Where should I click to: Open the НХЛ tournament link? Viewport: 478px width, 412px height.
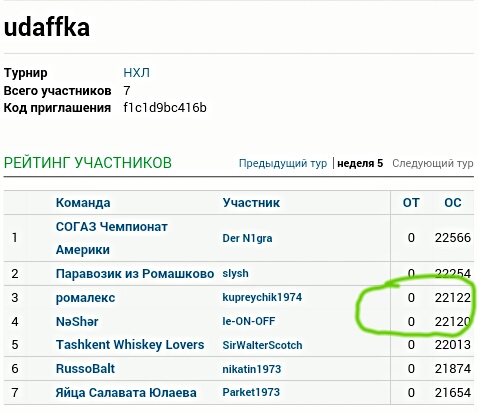point(136,72)
